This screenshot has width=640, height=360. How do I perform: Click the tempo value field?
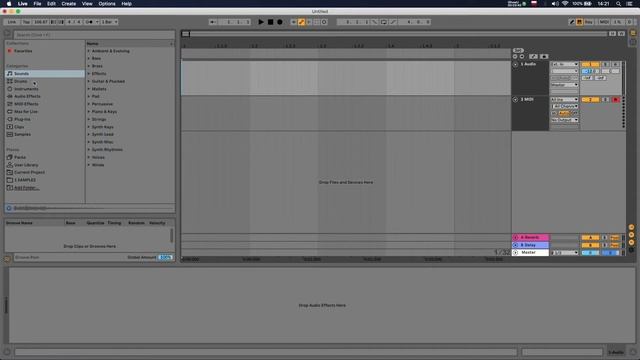[41, 22]
